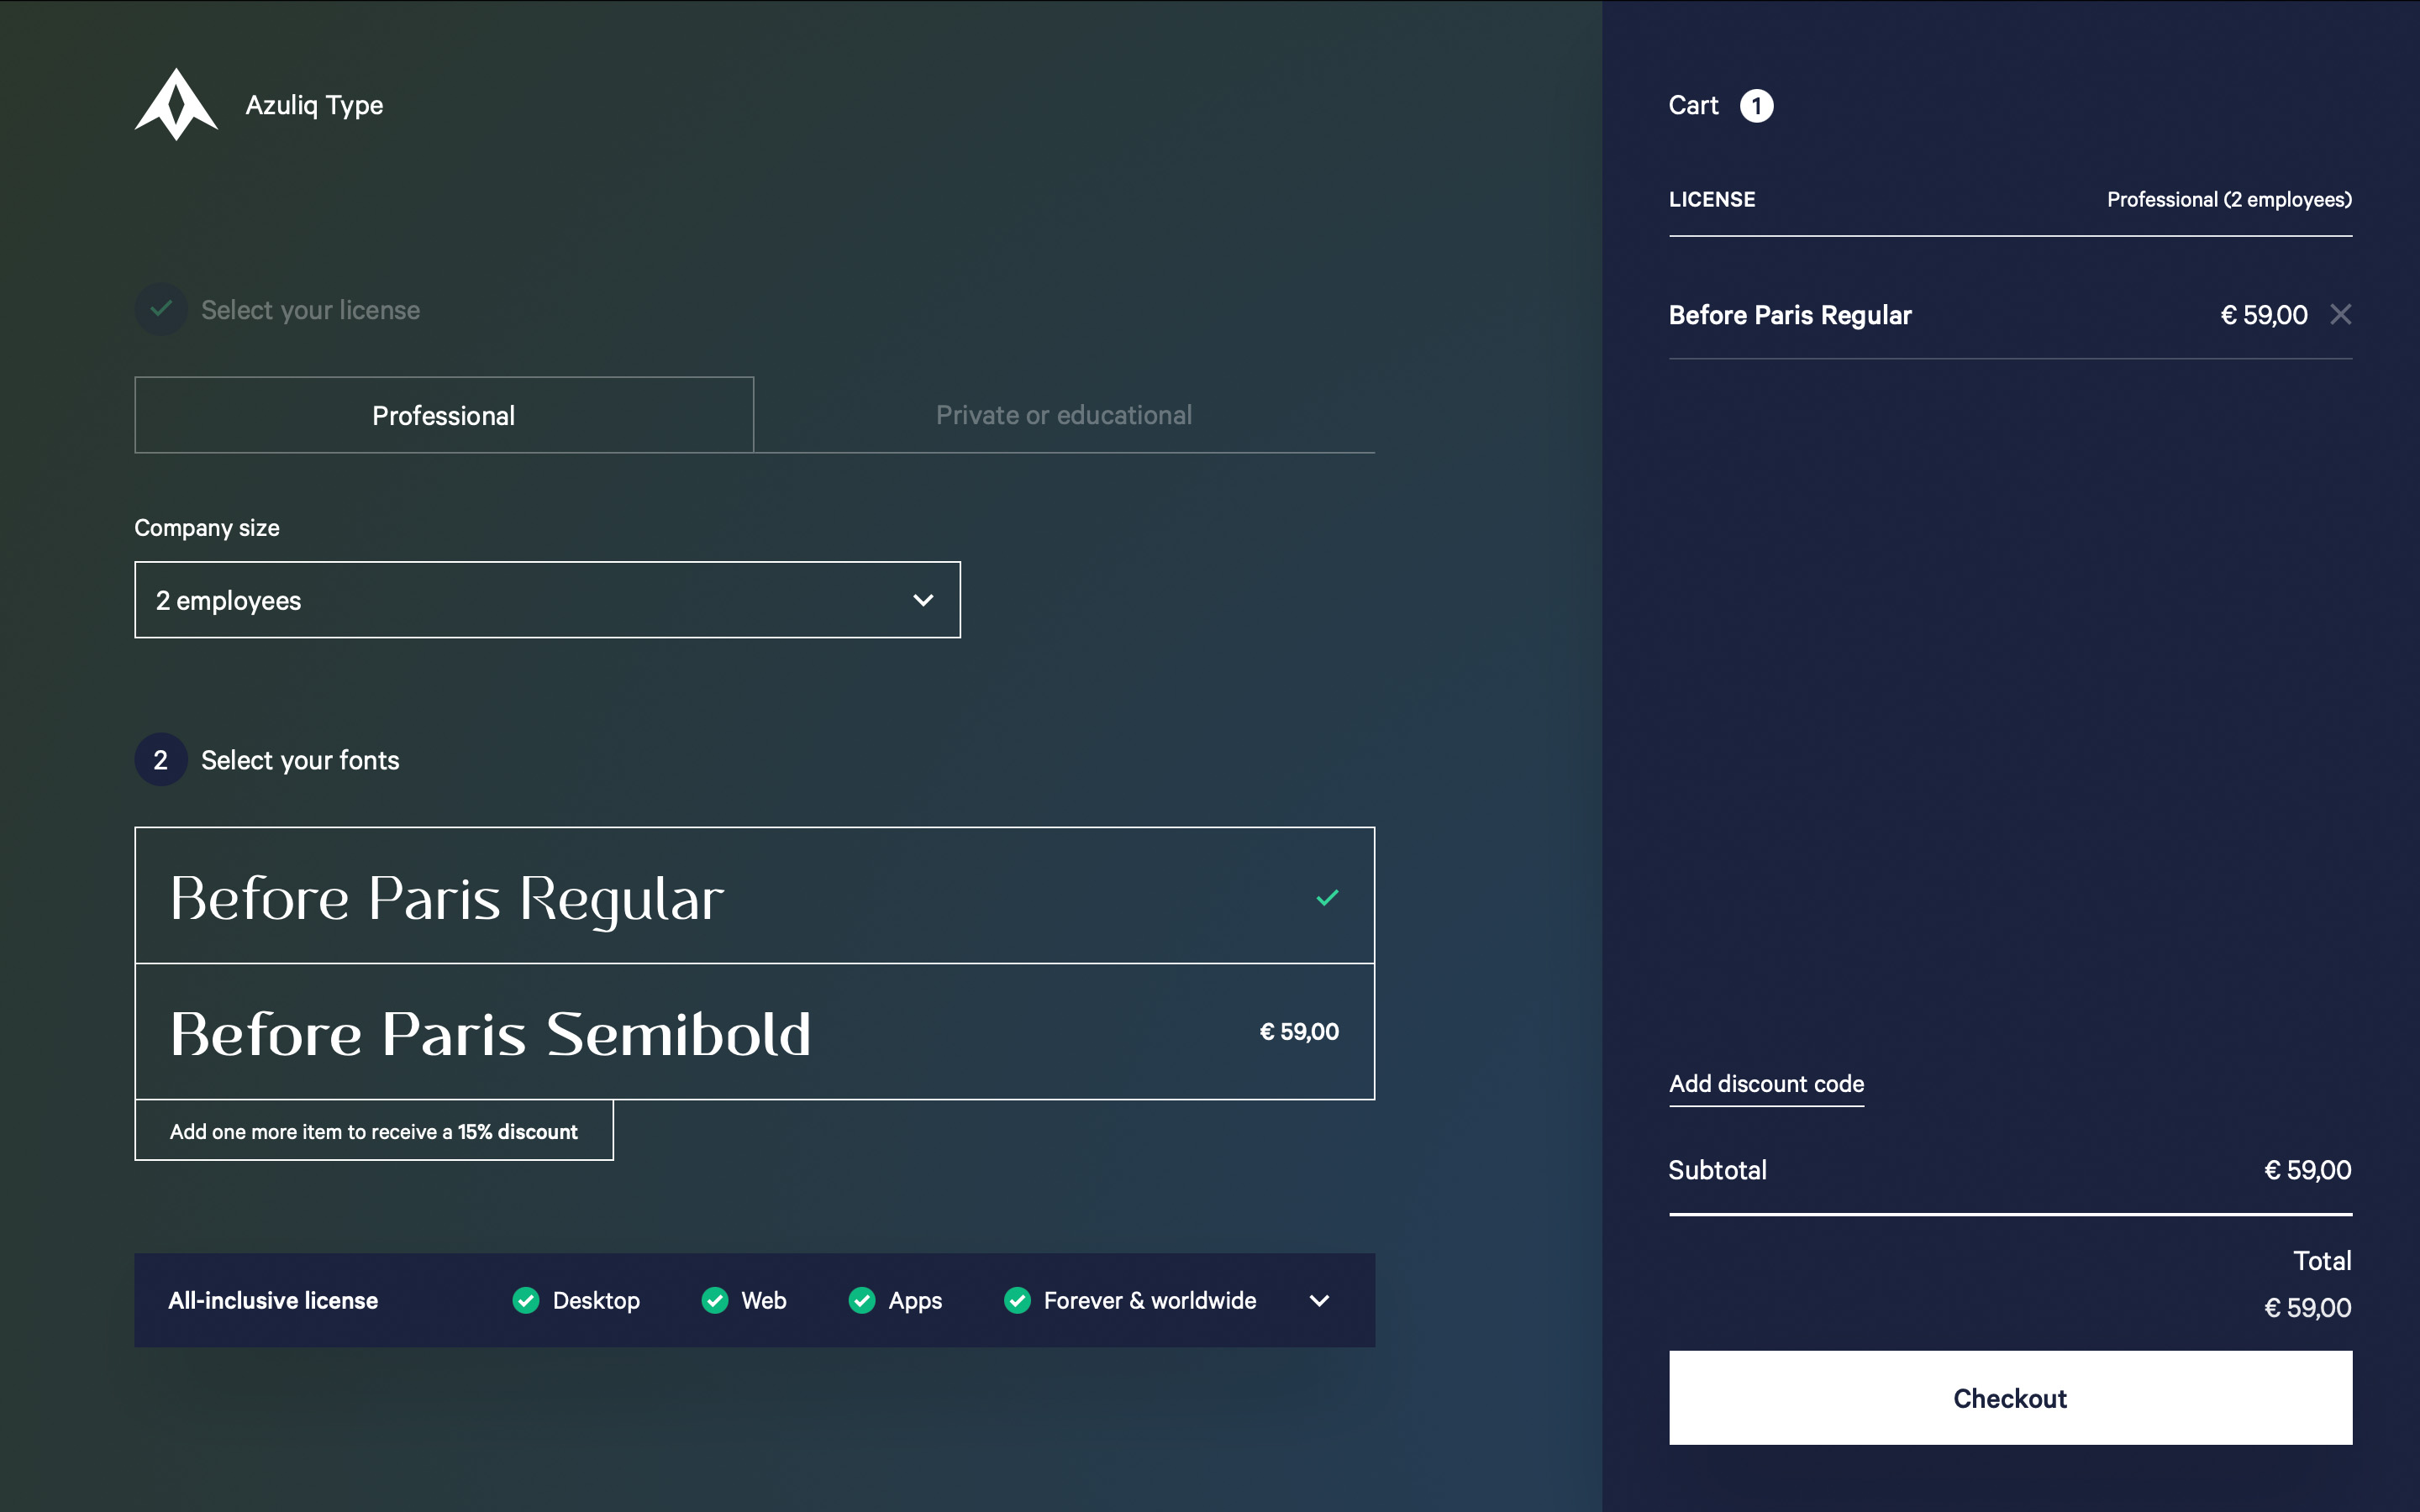Click the completed step checkmark icon
The image size is (2420, 1512).
click(160, 309)
